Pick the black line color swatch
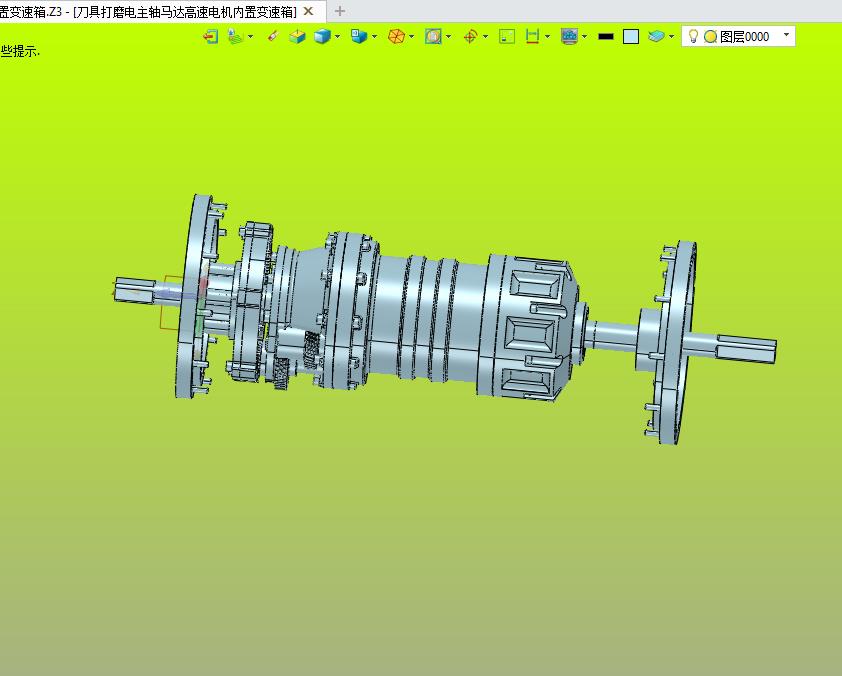 pyautogui.click(x=606, y=37)
